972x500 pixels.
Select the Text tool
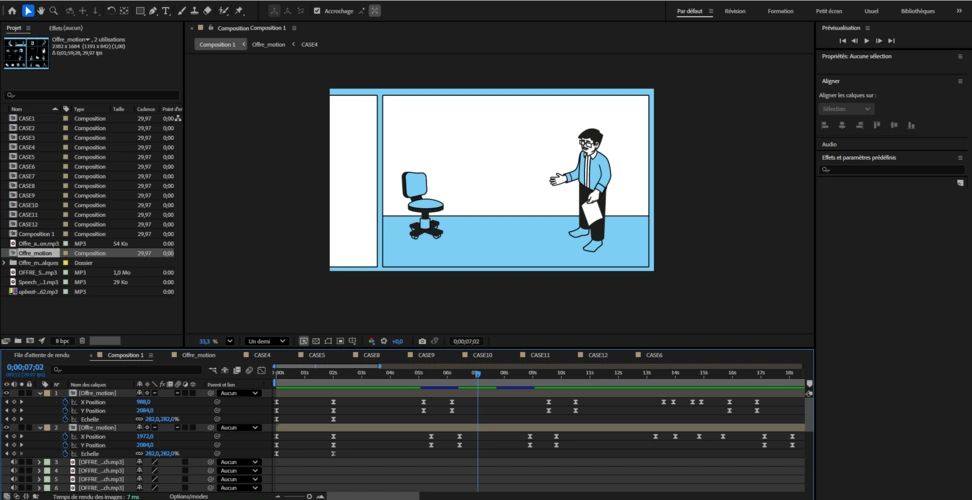[166, 11]
